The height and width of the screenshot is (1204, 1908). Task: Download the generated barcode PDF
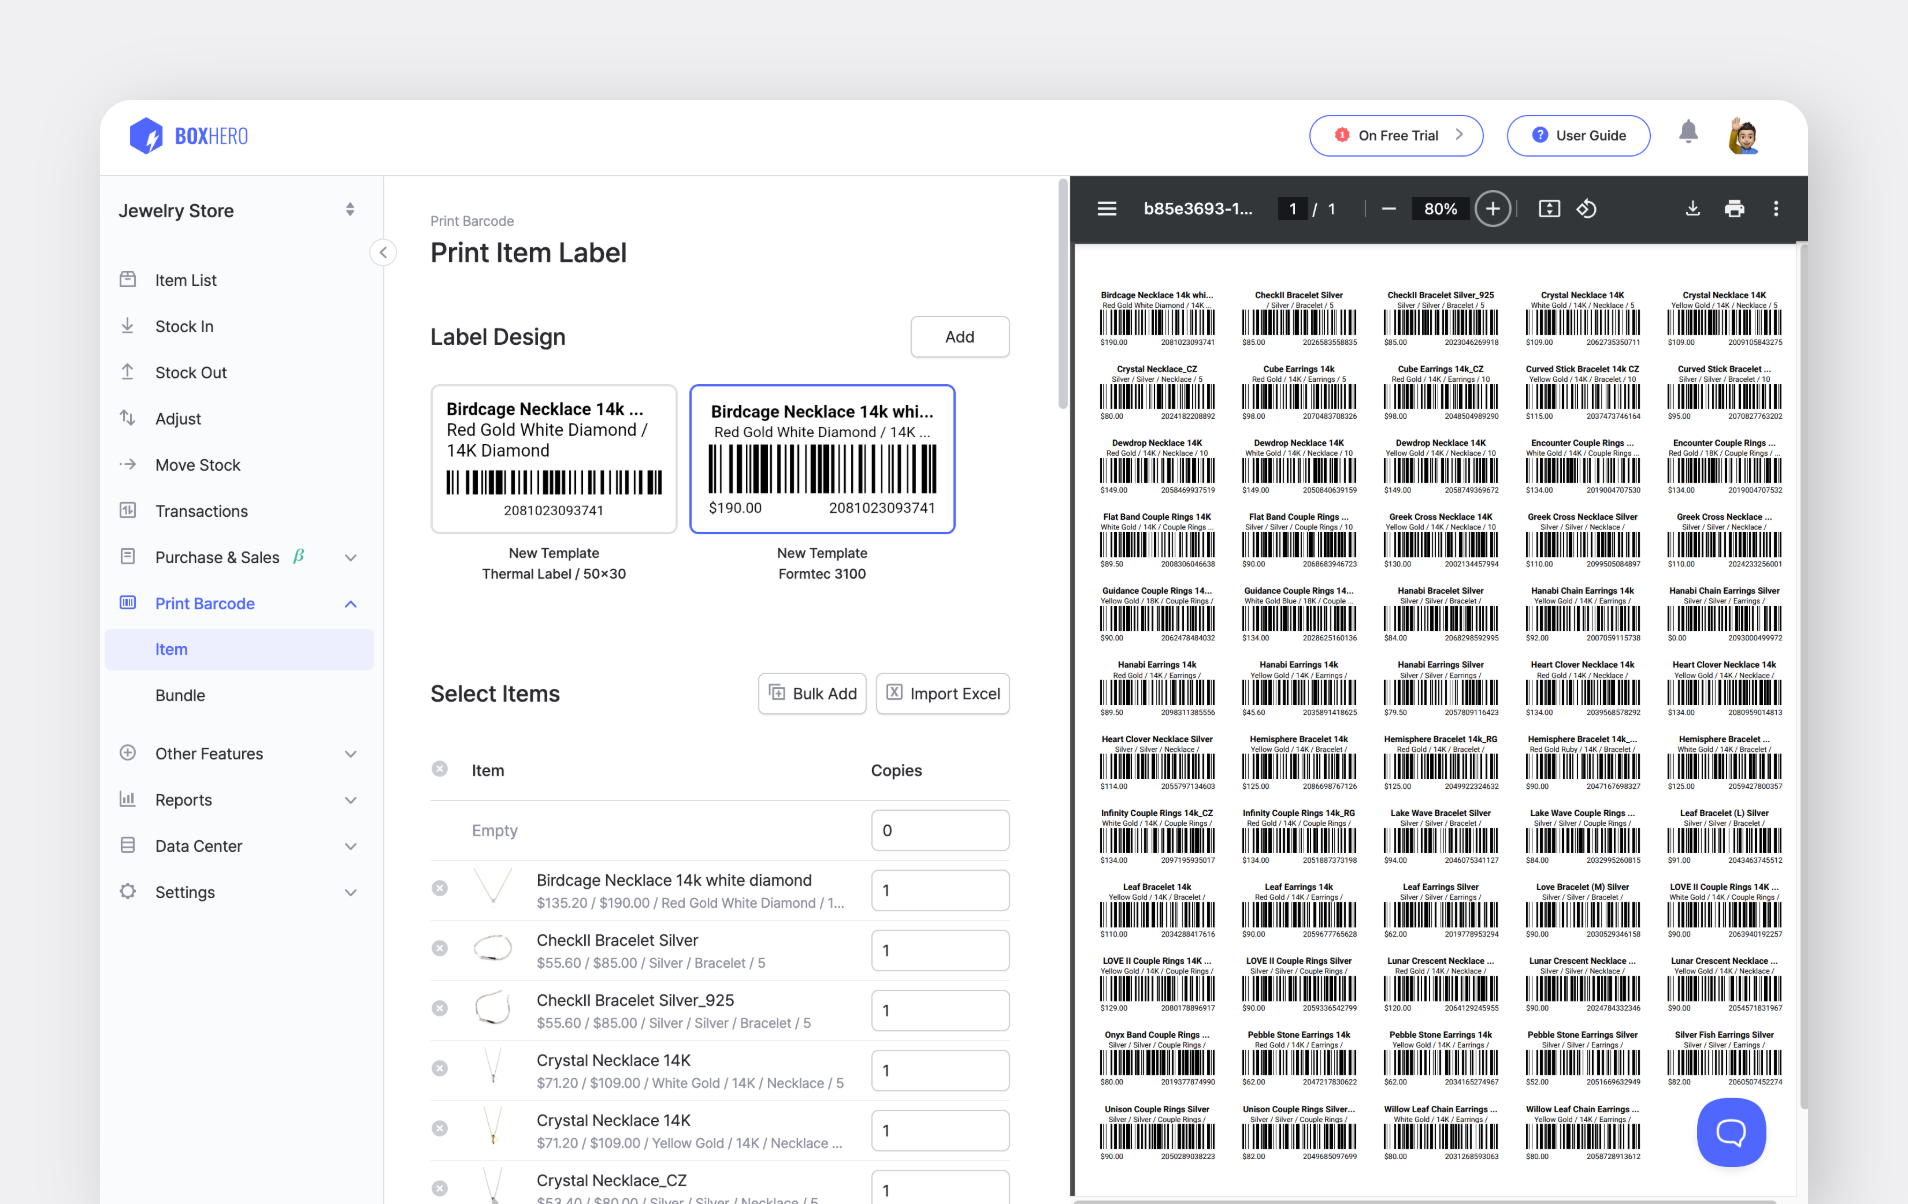tap(1692, 208)
